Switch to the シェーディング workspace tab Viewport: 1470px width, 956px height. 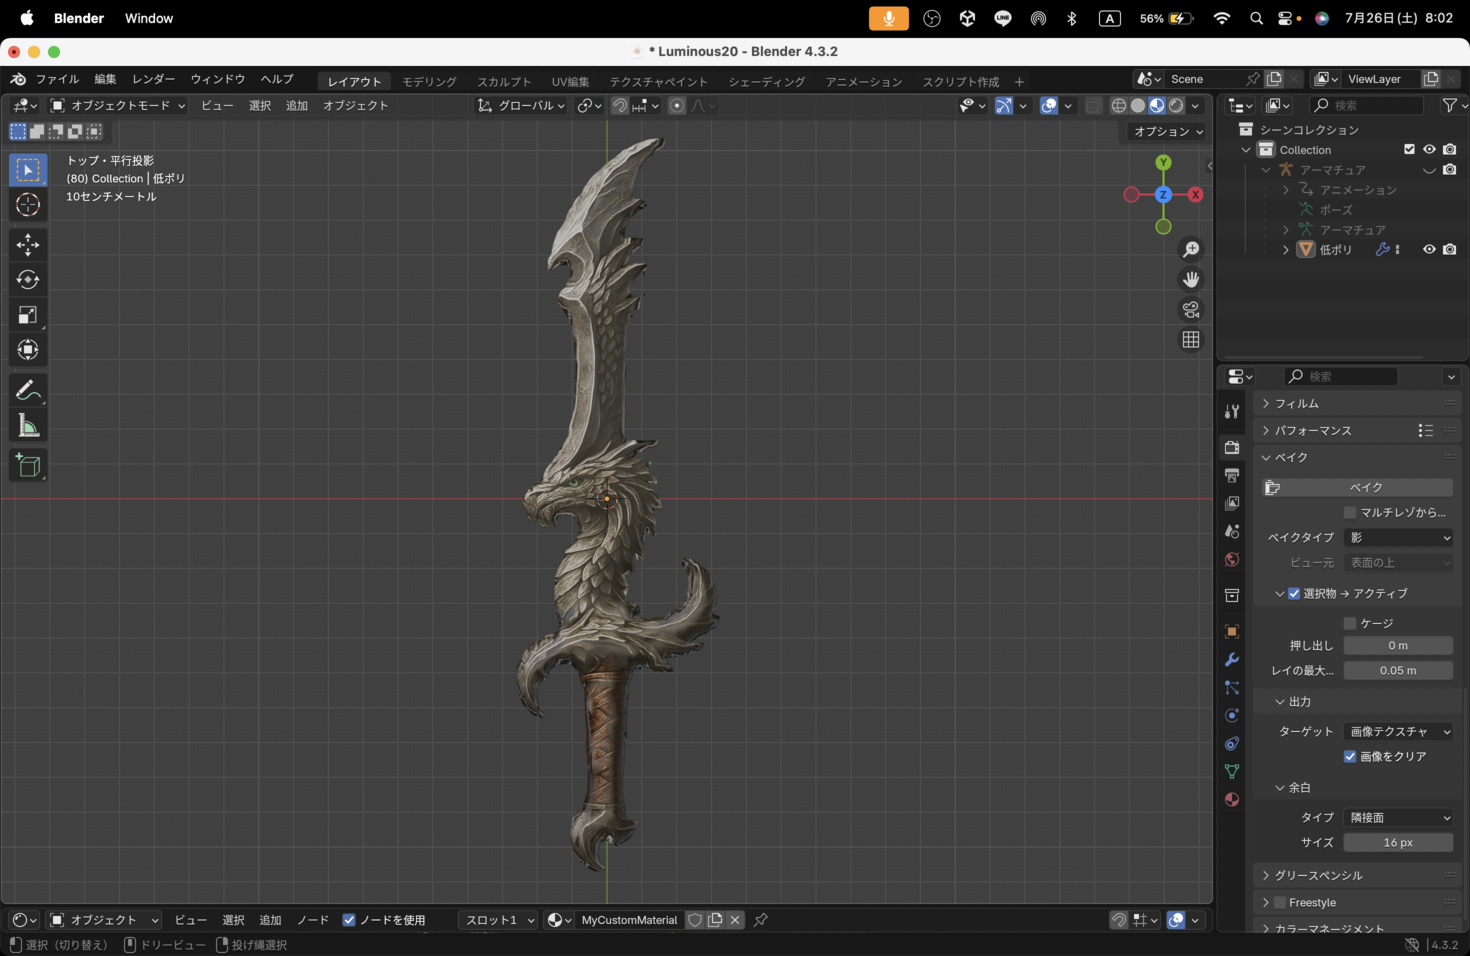(x=766, y=82)
